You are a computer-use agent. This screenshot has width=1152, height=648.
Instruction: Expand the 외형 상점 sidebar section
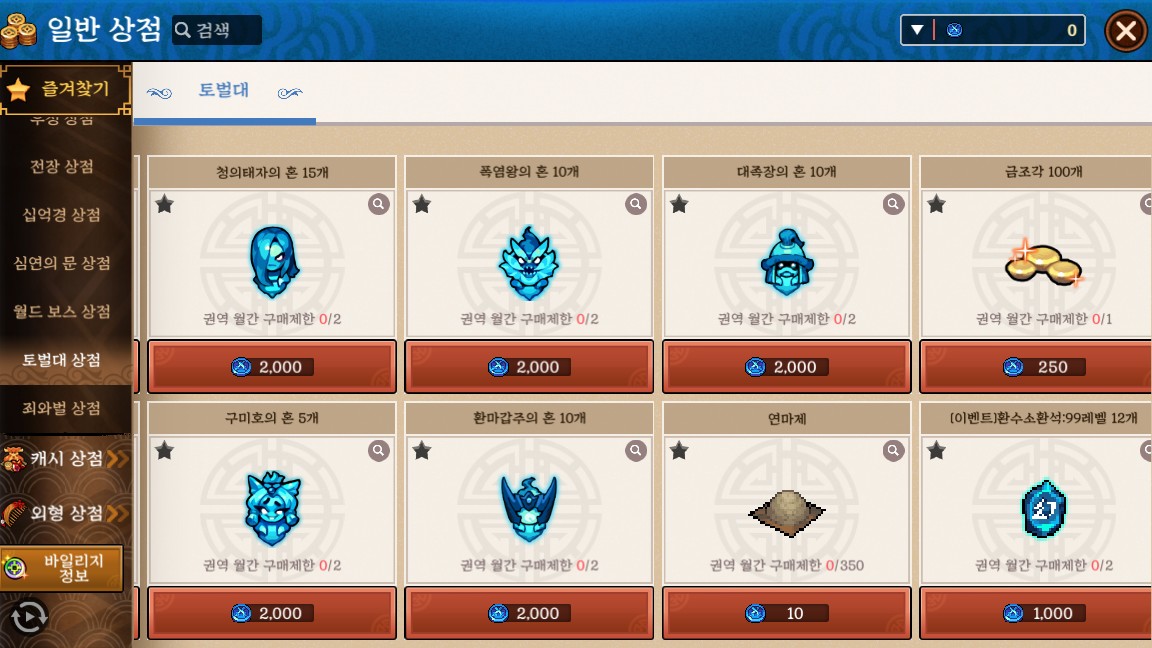[65, 513]
